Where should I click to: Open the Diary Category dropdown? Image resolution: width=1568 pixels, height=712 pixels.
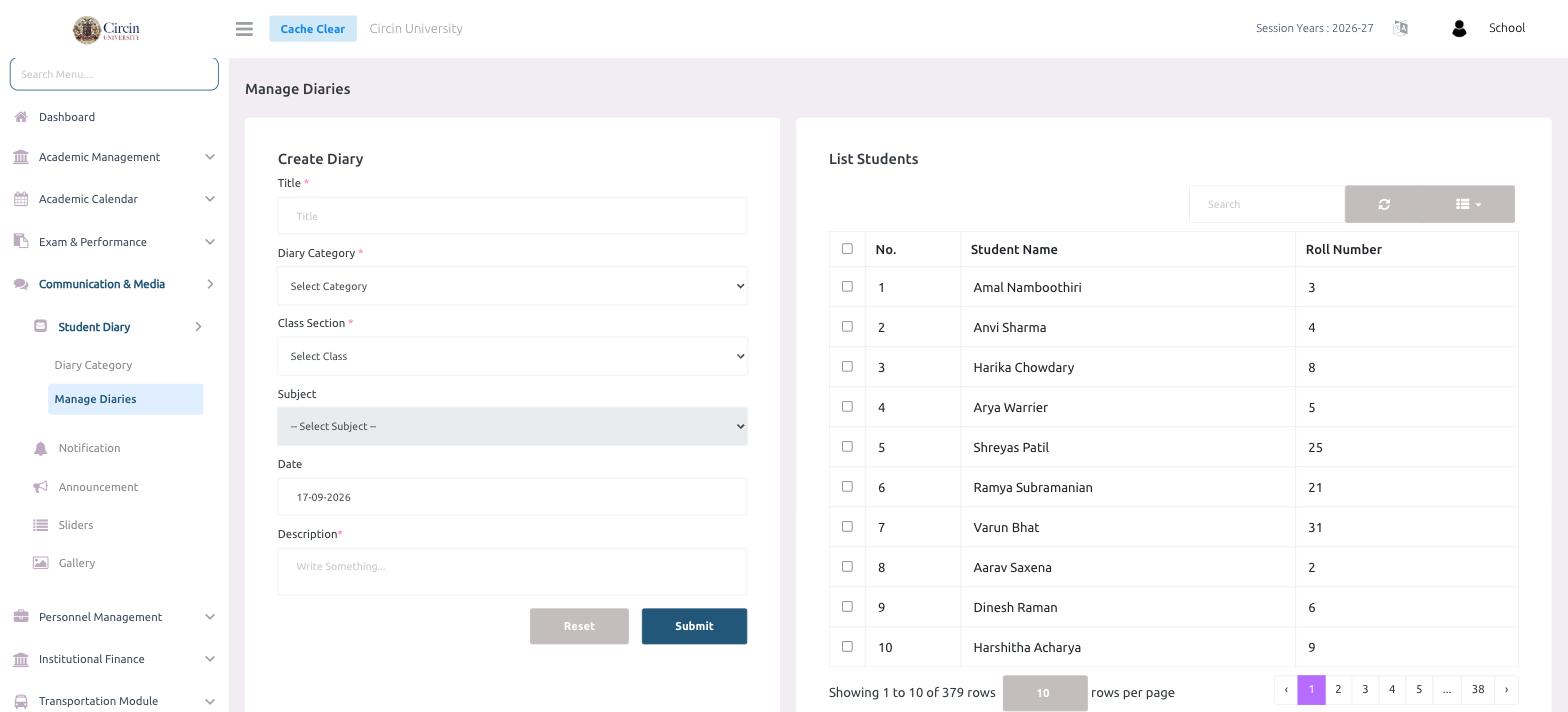point(512,286)
